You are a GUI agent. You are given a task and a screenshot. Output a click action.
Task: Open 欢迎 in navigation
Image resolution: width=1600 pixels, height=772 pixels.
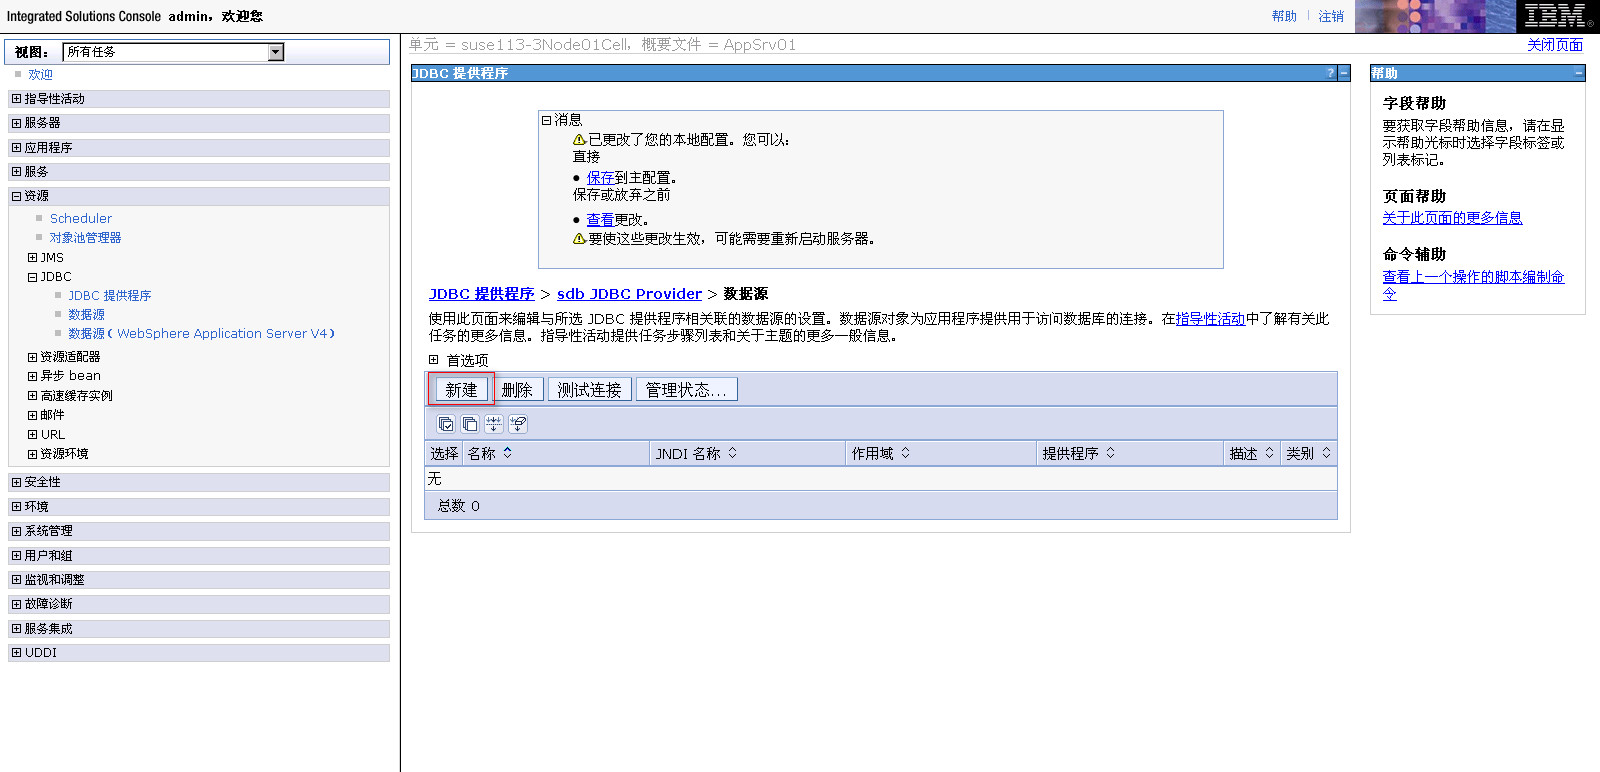coord(40,75)
